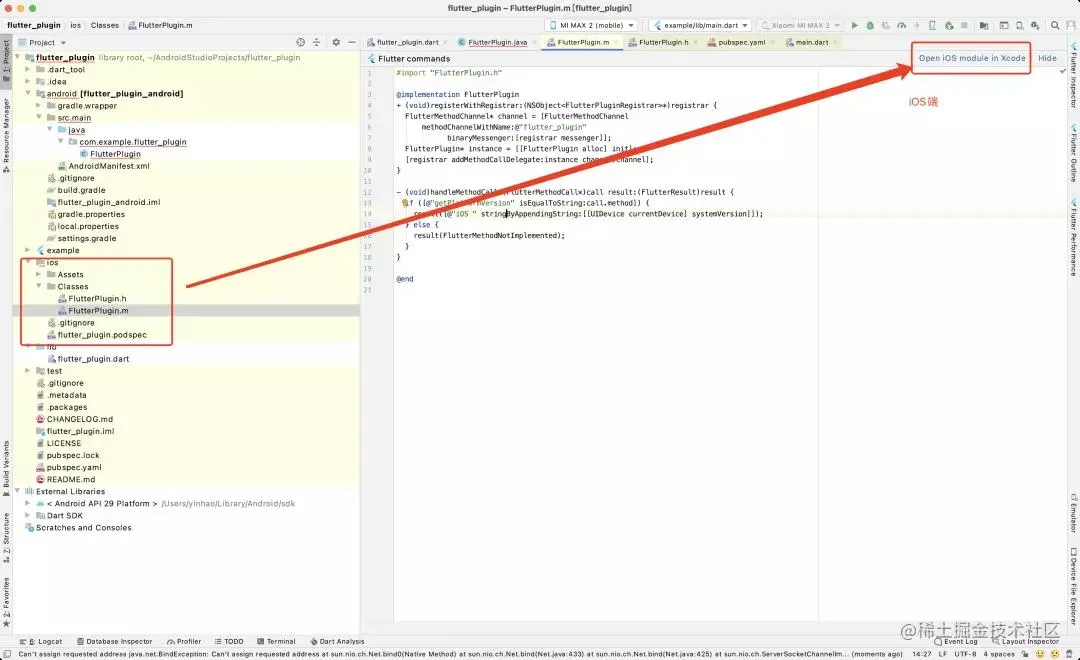Open the SDK Manager icon
The width and height of the screenshot is (1080, 660).
(1035, 25)
